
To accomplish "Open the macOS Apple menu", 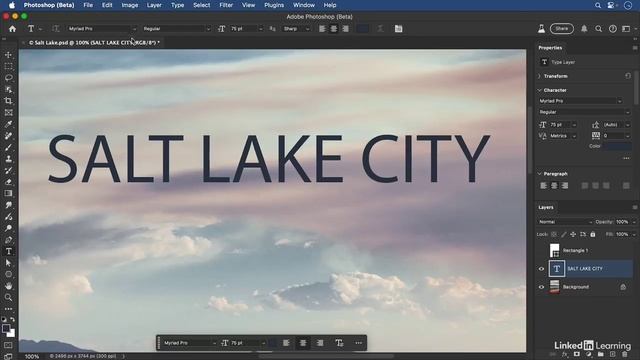I will [x=12, y=5].
